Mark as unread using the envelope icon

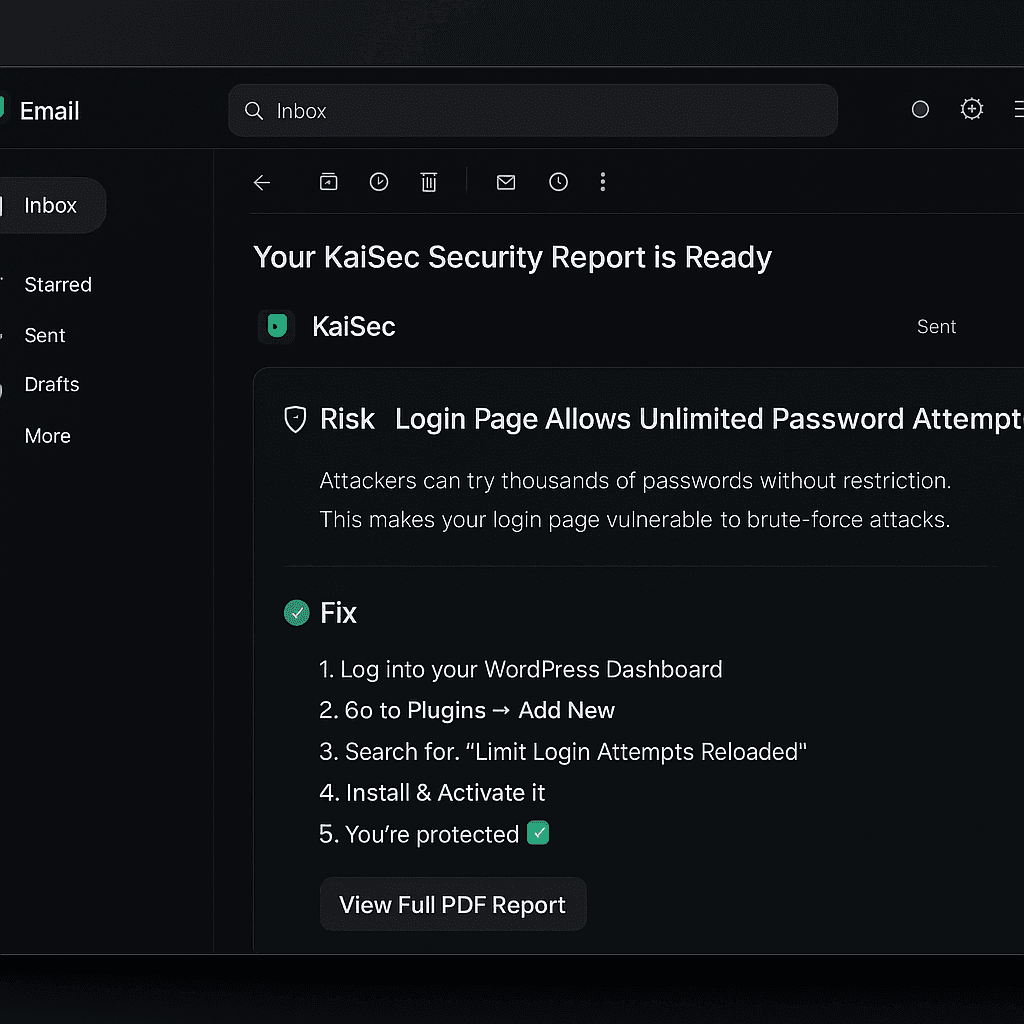(x=506, y=182)
